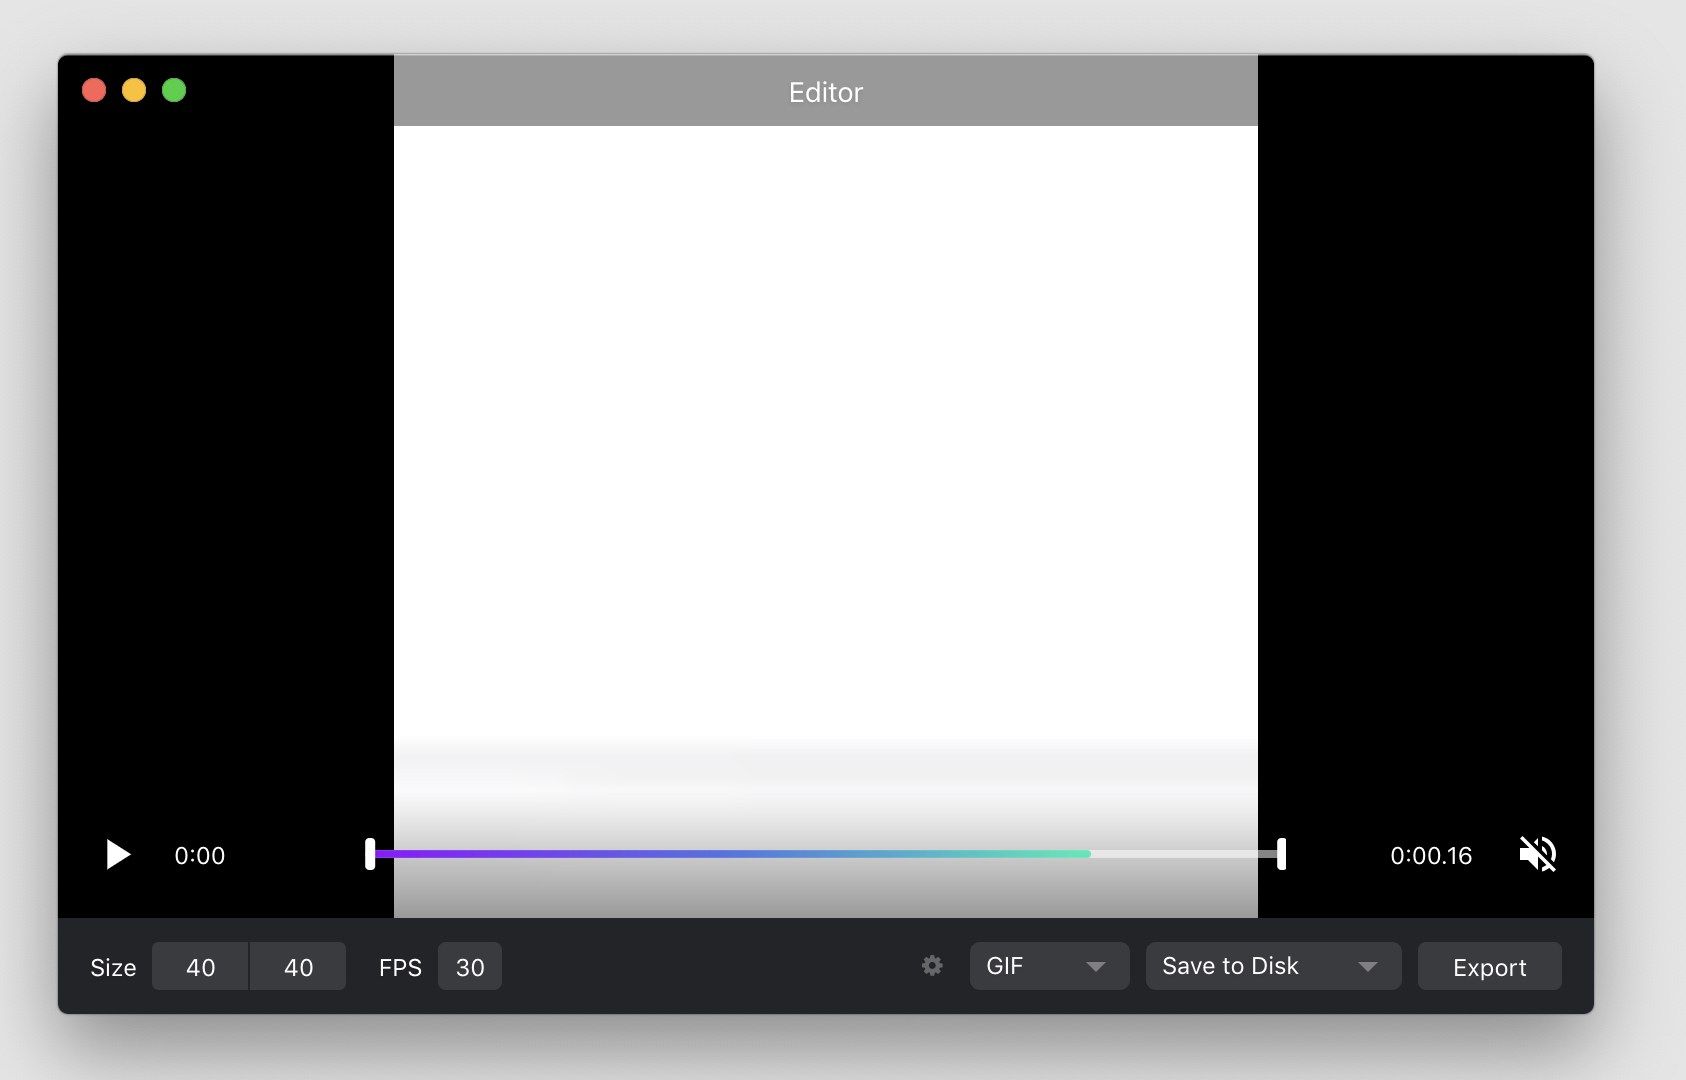The height and width of the screenshot is (1080, 1686).
Task: Click the width size field
Action: [200, 966]
